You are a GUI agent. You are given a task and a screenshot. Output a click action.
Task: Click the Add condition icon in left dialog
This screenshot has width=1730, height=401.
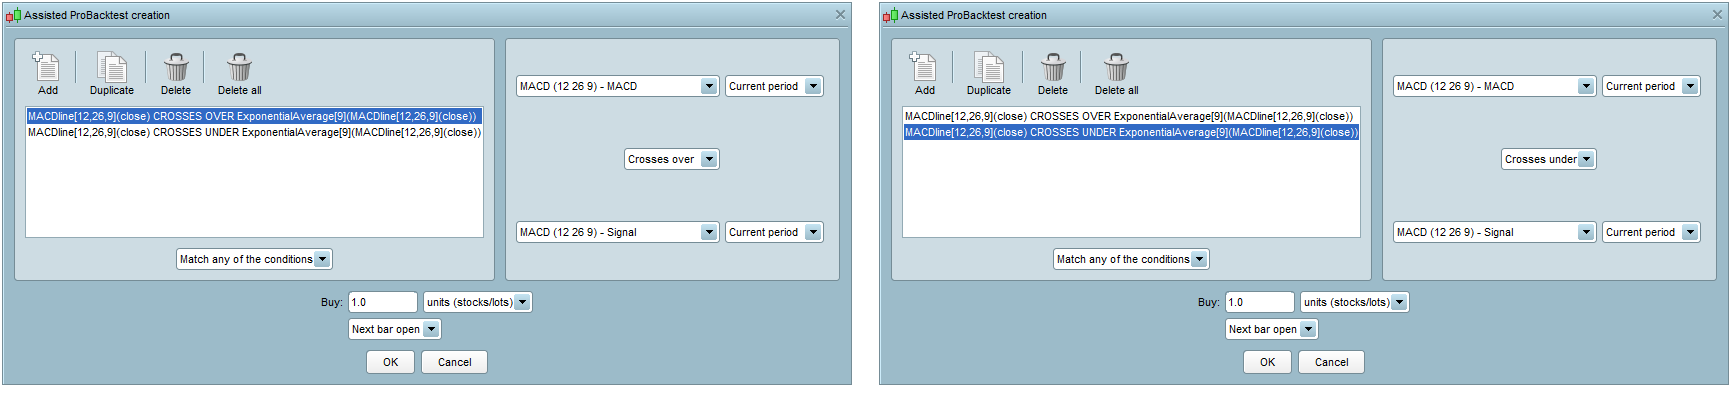[47, 68]
